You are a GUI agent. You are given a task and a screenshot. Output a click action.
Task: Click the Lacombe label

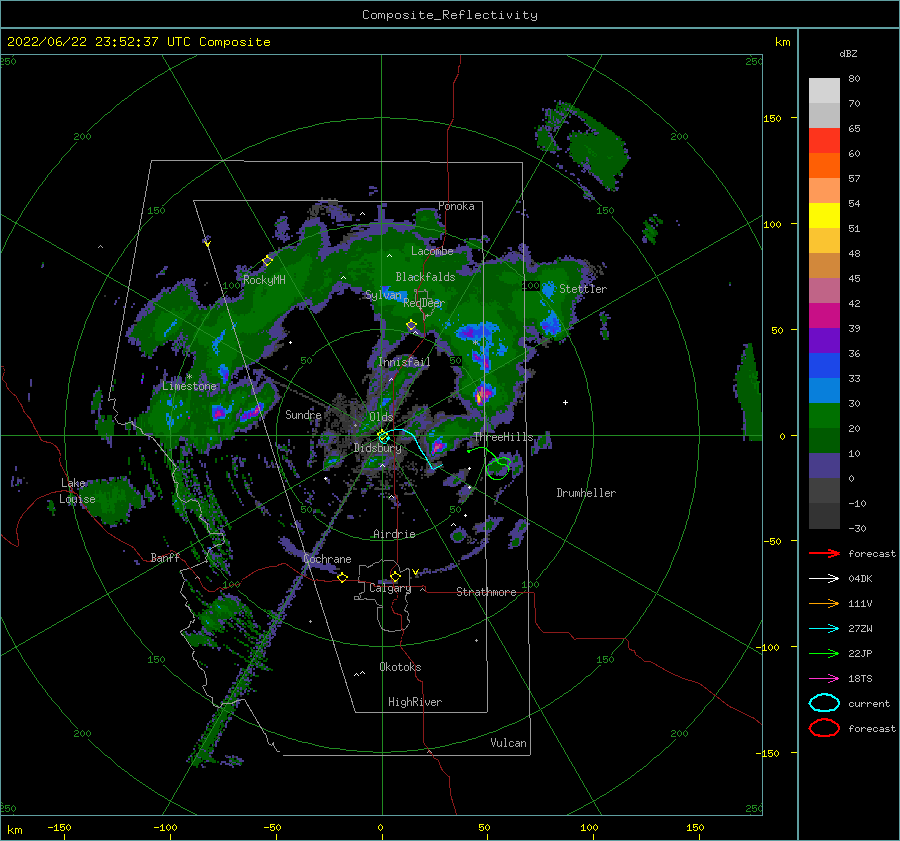[x=432, y=251]
